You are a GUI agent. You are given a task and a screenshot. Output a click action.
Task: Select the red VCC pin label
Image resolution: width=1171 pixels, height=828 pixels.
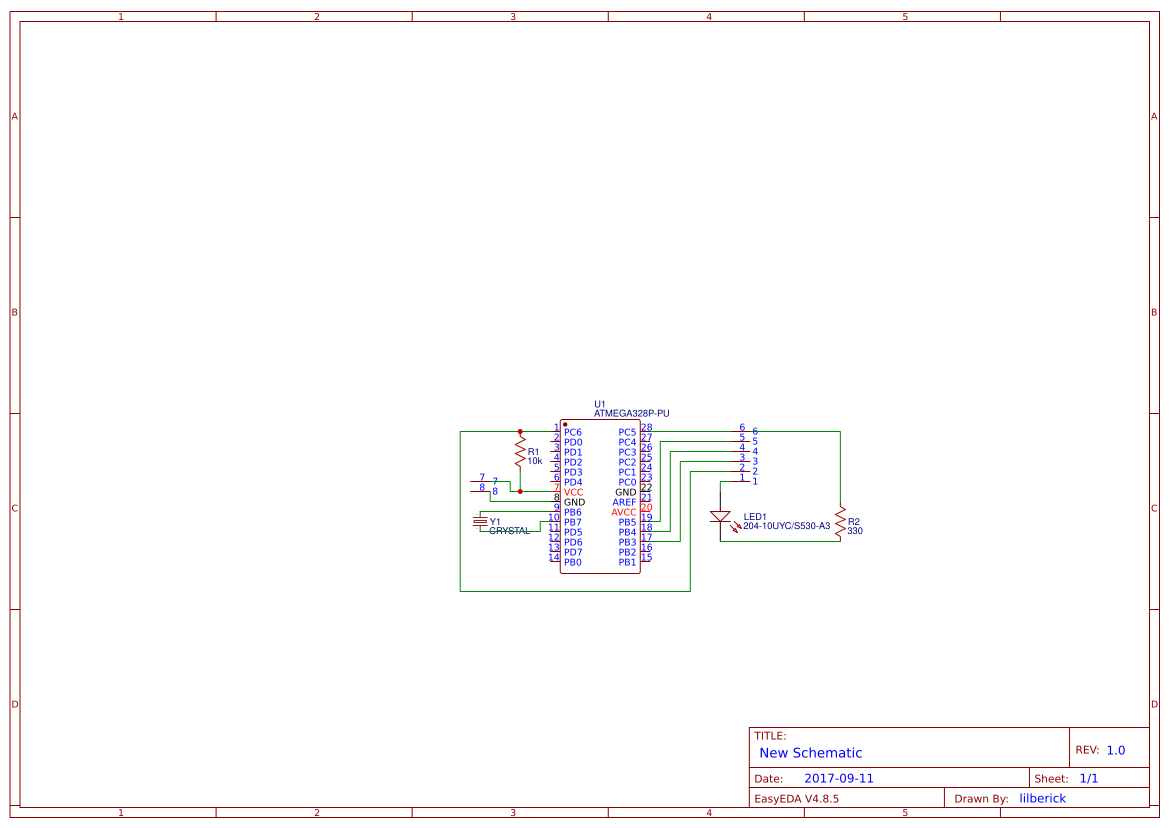pyautogui.click(x=574, y=492)
